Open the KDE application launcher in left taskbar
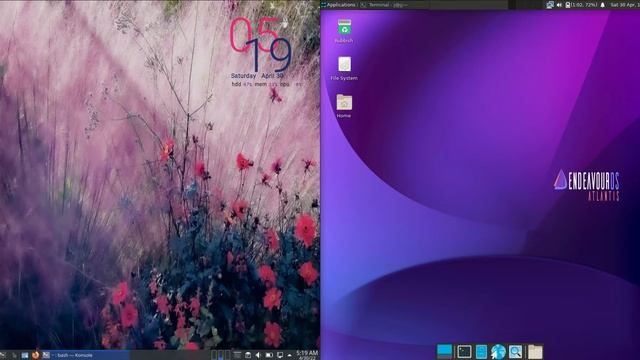640x360 pixels. pos(3,356)
